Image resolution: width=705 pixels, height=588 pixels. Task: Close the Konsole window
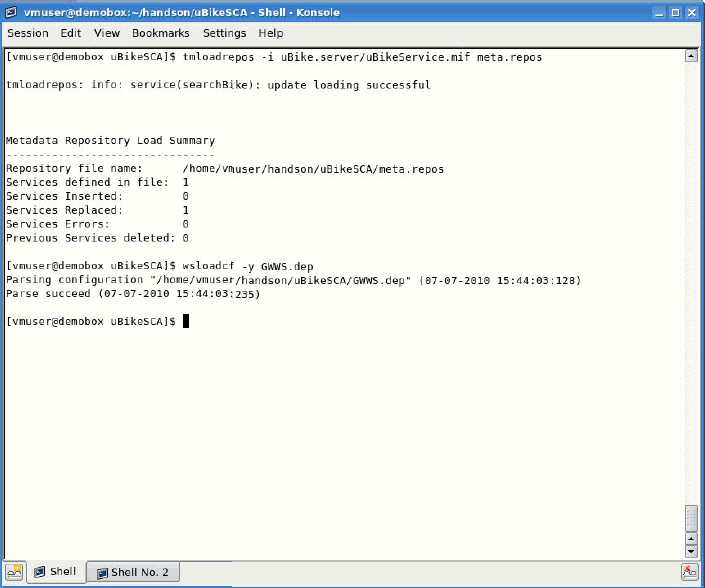pyautogui.click(x=692, y=13)
